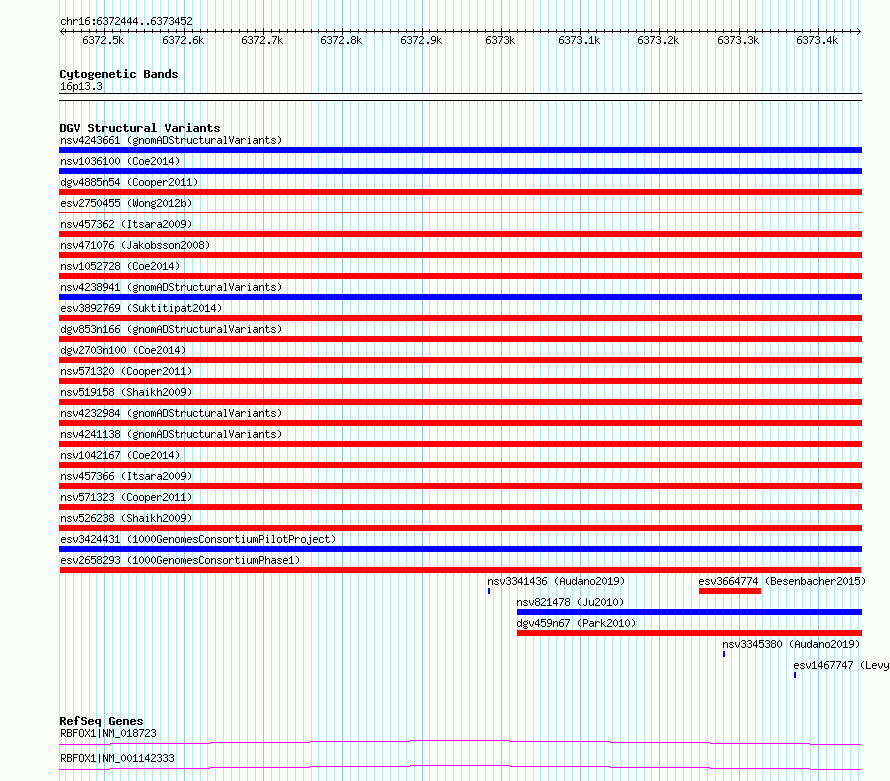
Task: Open the esv3424431 1000GenomesConsortiumPilotProject label
Action: [198, 539]
